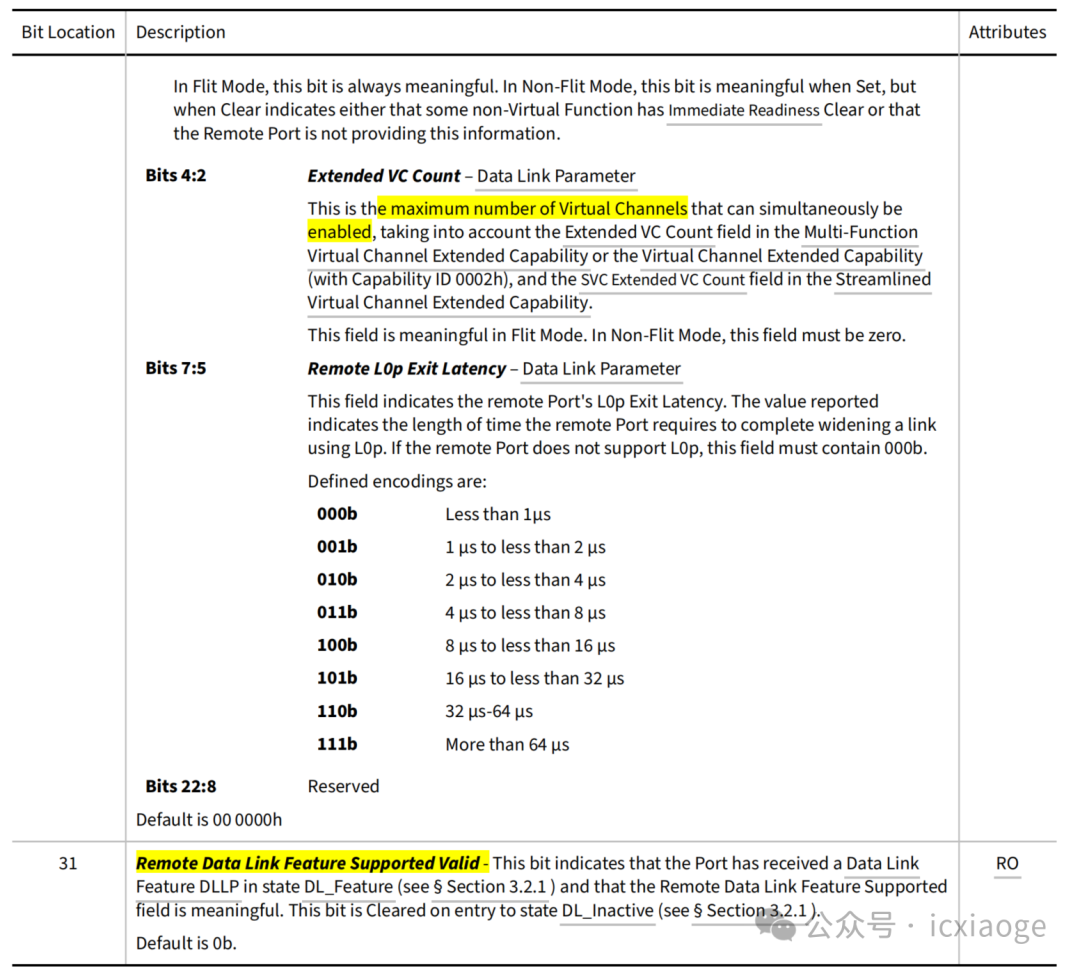
Task: Click the 111b encoding value
Action: (x=337, y=745)
